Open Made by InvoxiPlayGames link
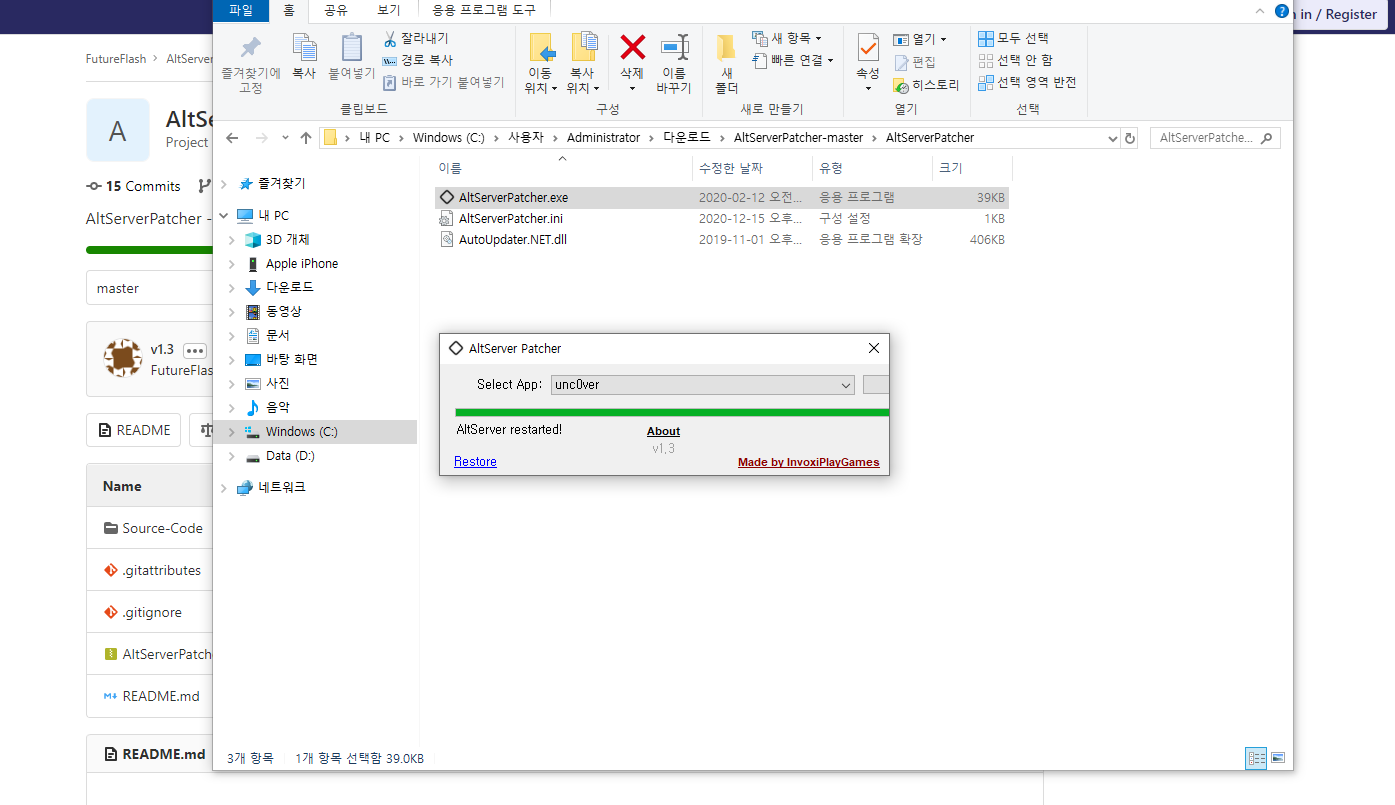Viewport: 1395px width, 805px height. [809, 462]
